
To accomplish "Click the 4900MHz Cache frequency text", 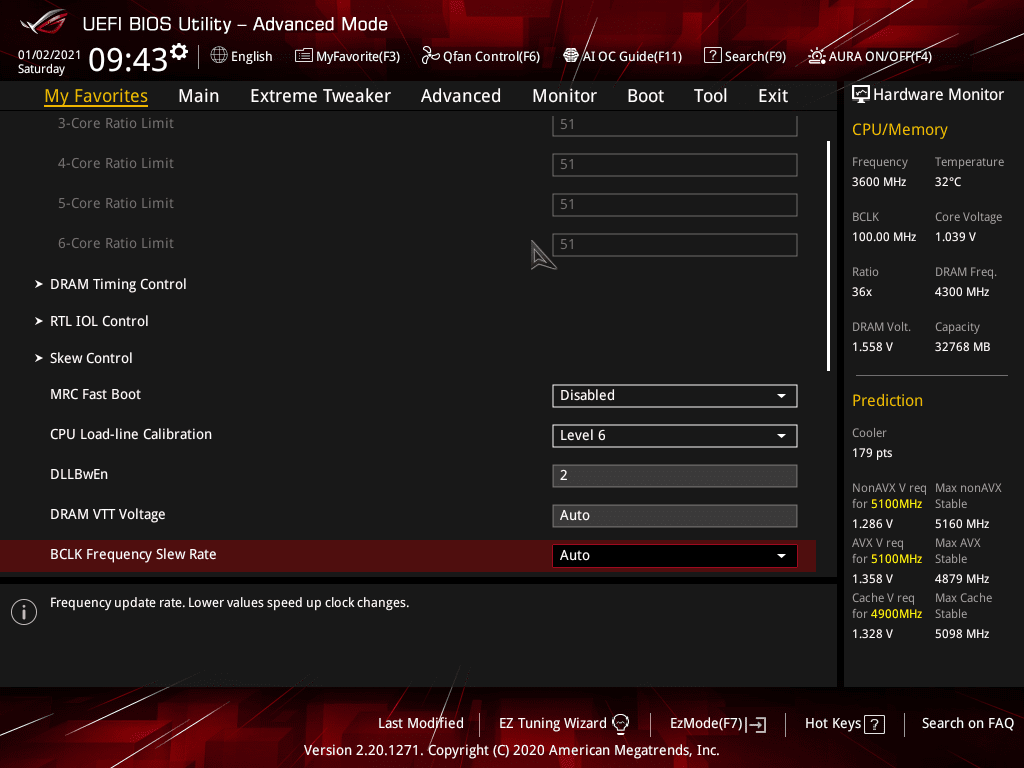I will [x=897, y=614].
